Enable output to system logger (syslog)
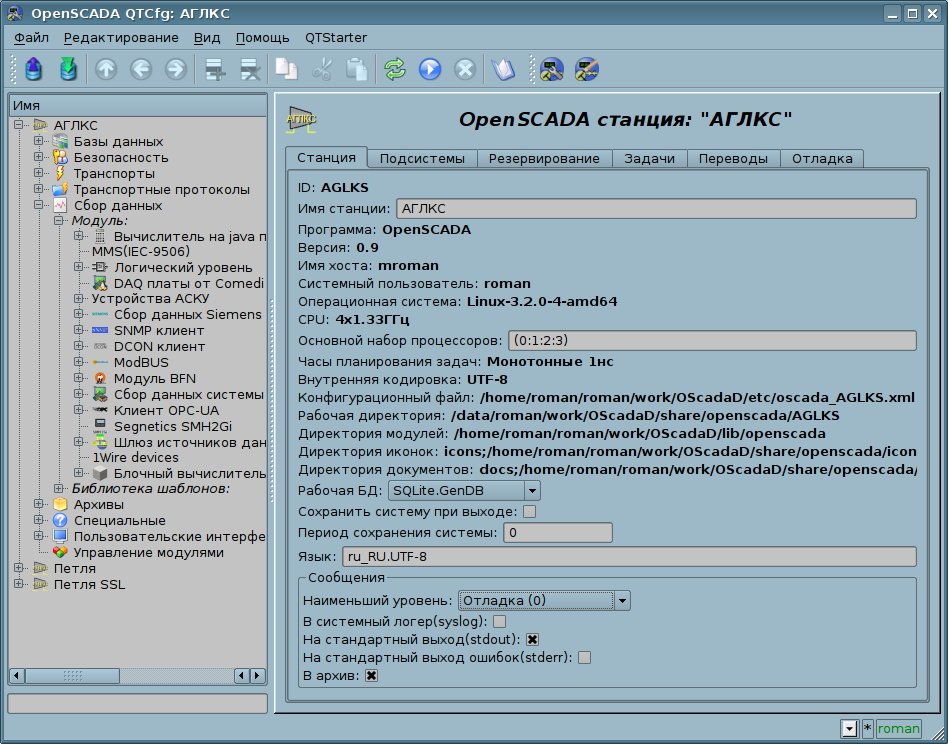948x744 pixels. pos(499,621)
